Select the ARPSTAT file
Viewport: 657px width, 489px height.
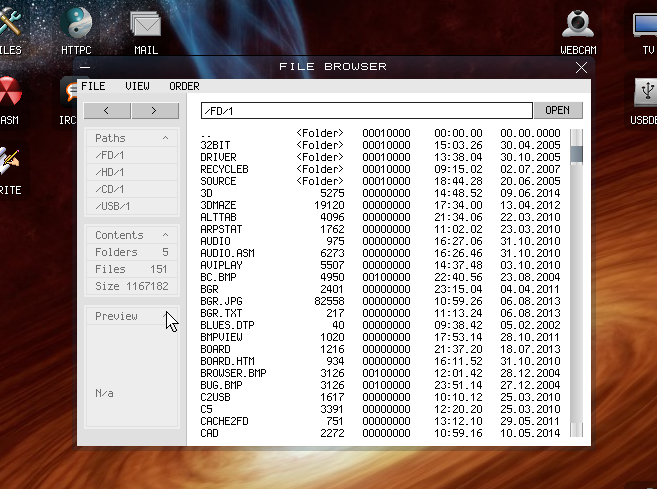click(x=380, y=229)
